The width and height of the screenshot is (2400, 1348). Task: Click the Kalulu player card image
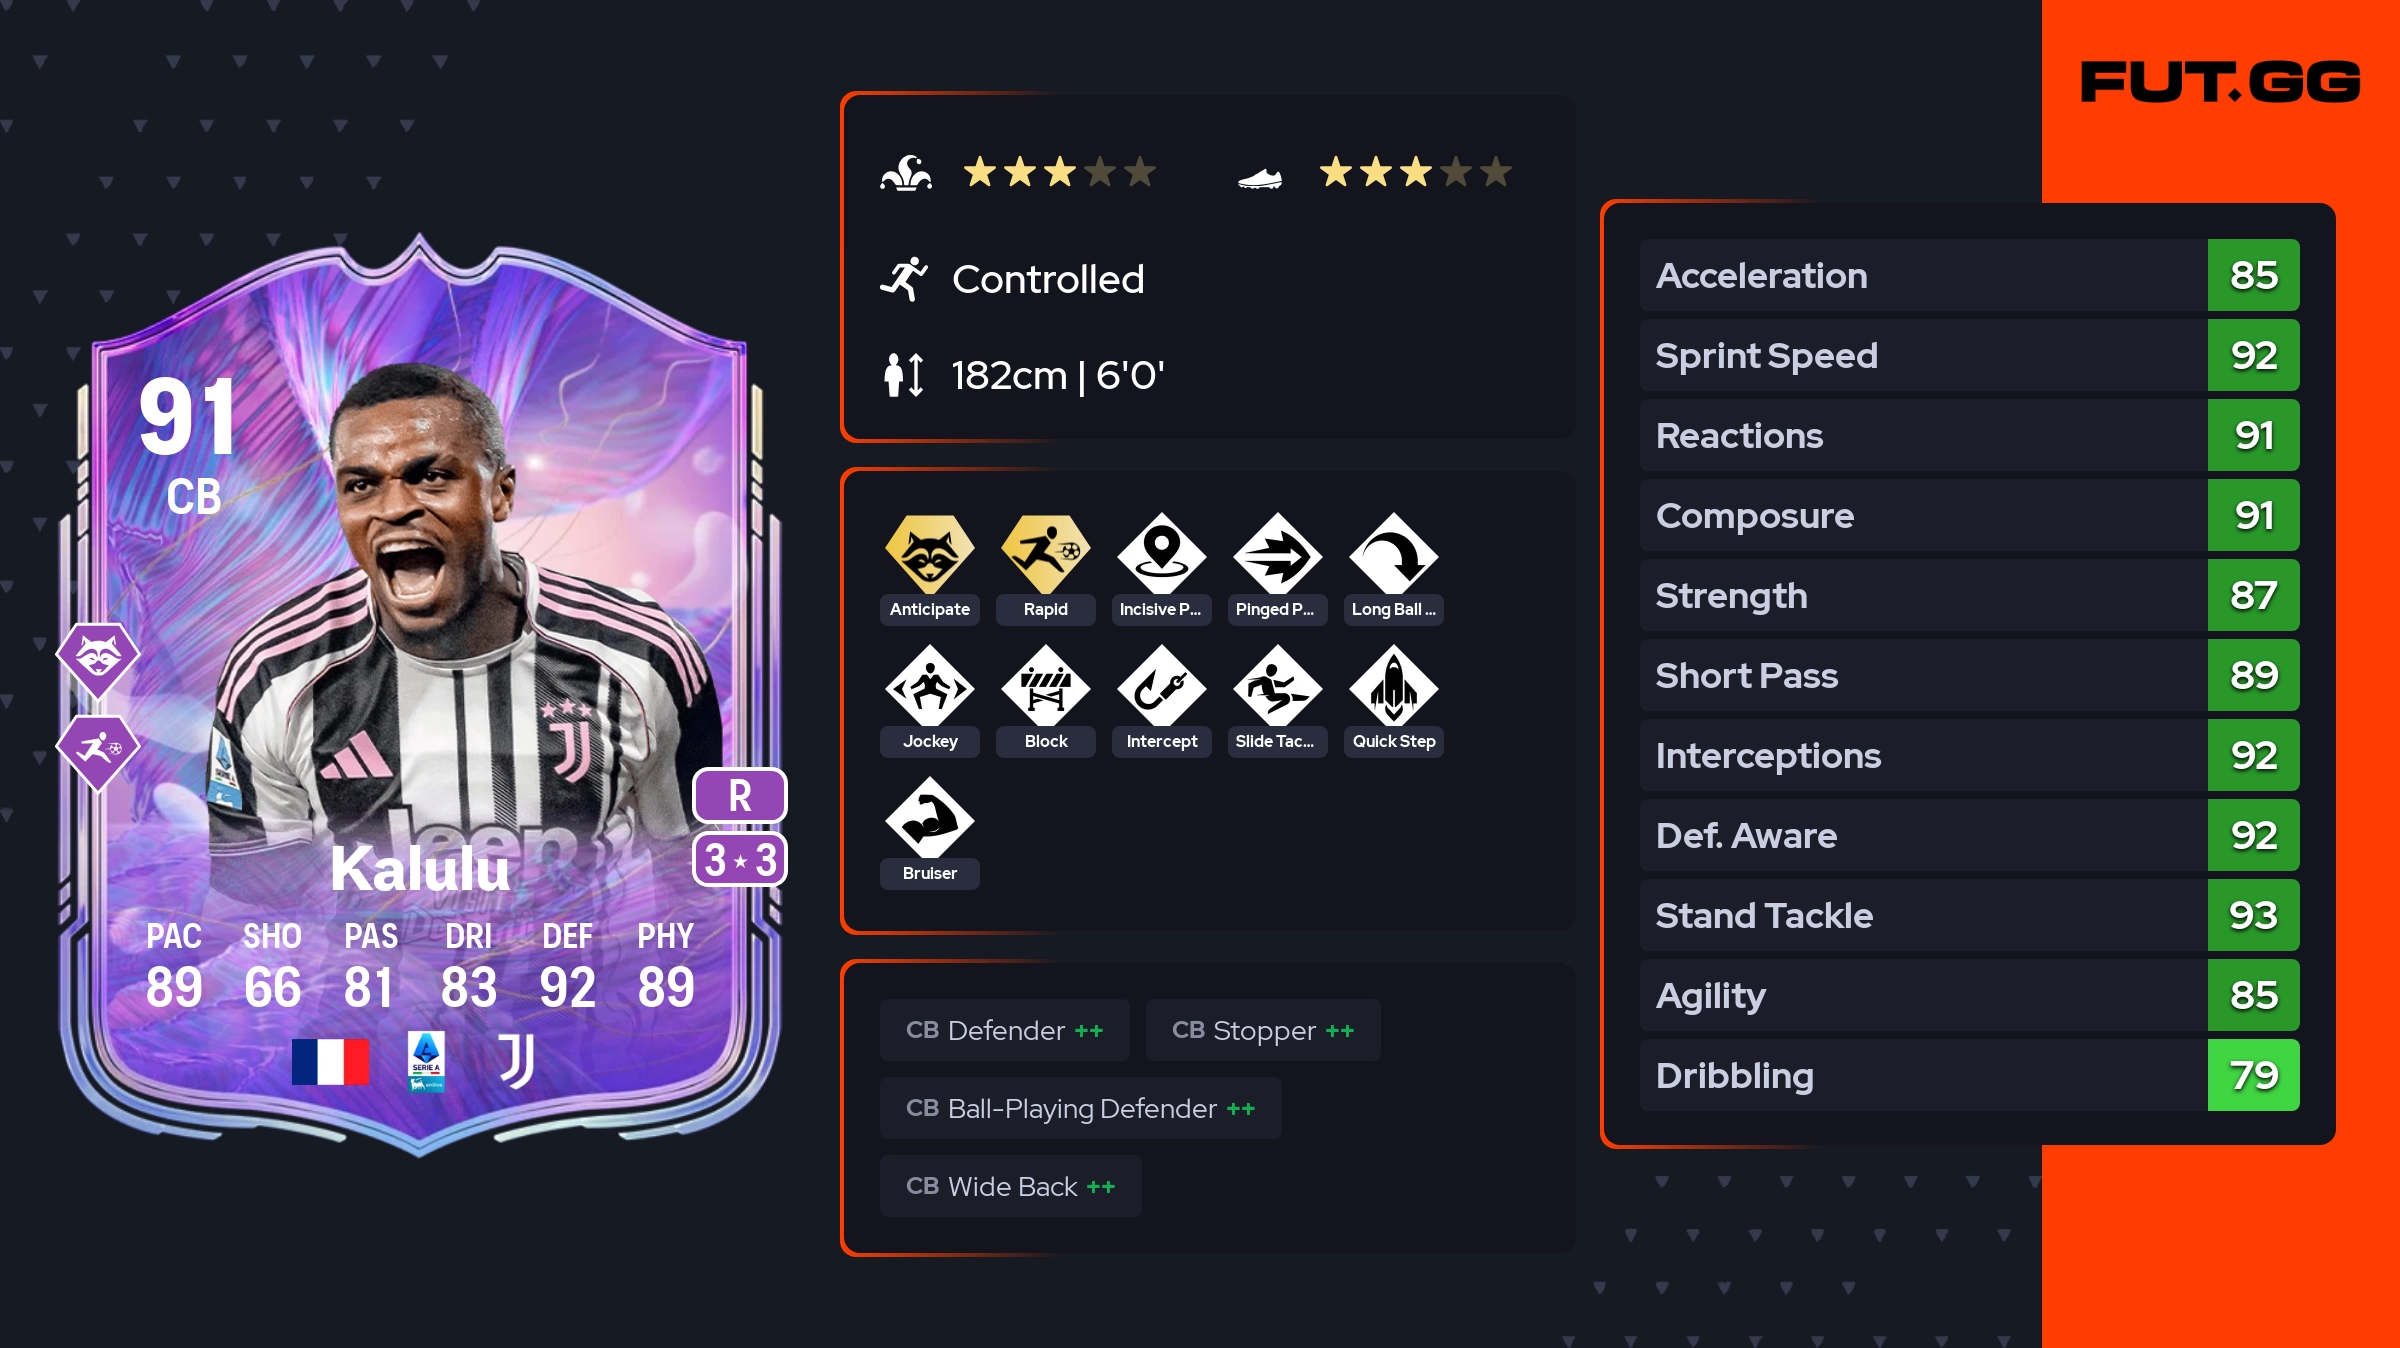(420, 695)
